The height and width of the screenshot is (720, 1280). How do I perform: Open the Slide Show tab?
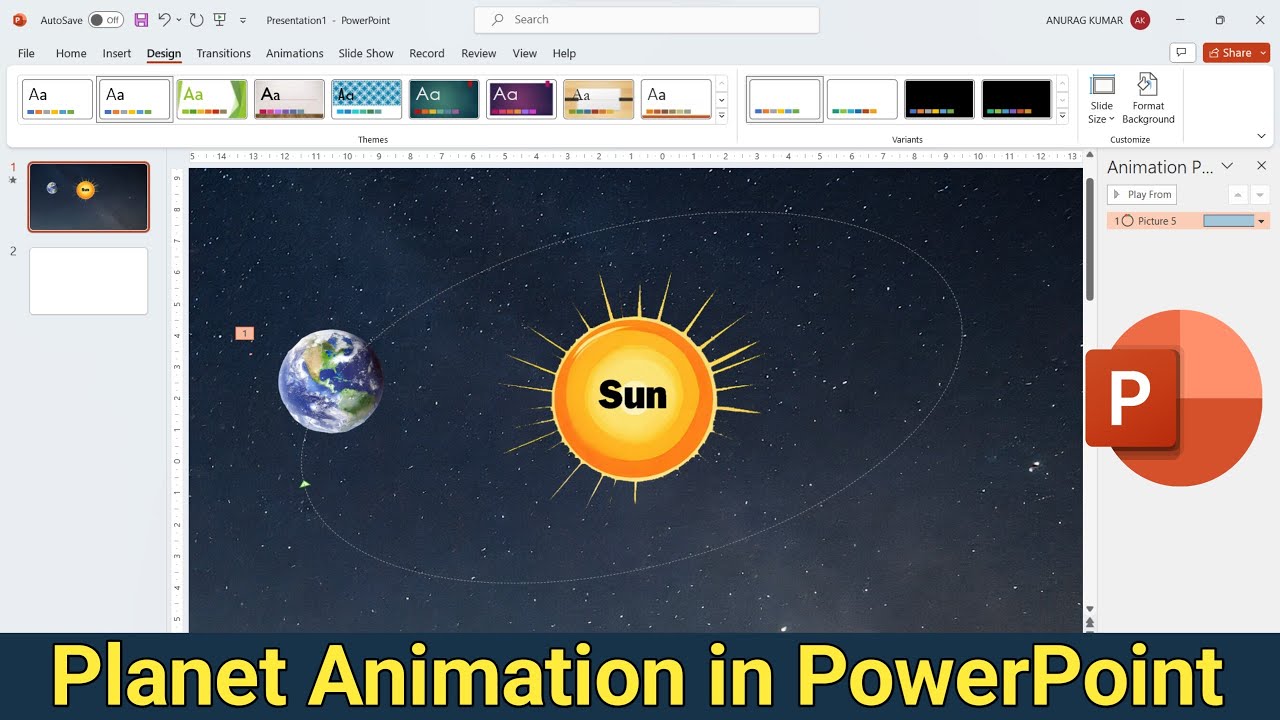(366, 53)
